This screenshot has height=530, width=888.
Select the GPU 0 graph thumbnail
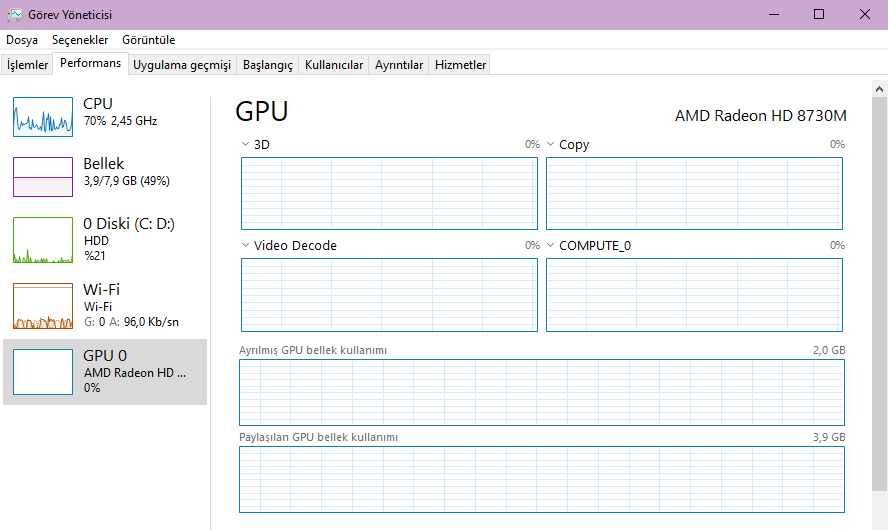tap(43, 372)
